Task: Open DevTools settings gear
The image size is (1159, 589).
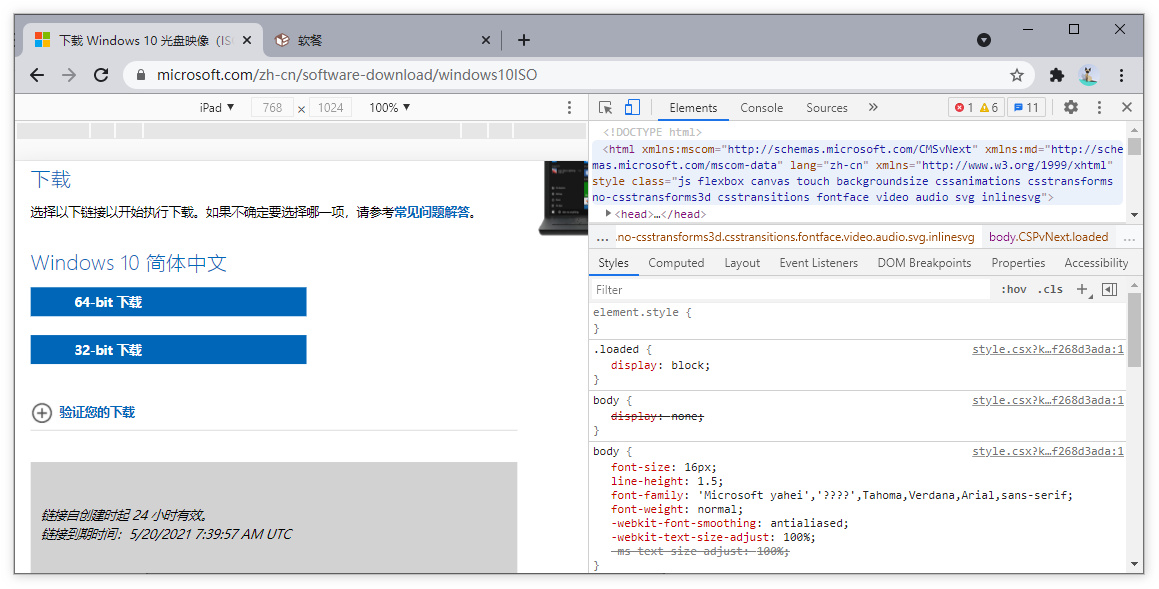Action: [x=1070, y=107]
